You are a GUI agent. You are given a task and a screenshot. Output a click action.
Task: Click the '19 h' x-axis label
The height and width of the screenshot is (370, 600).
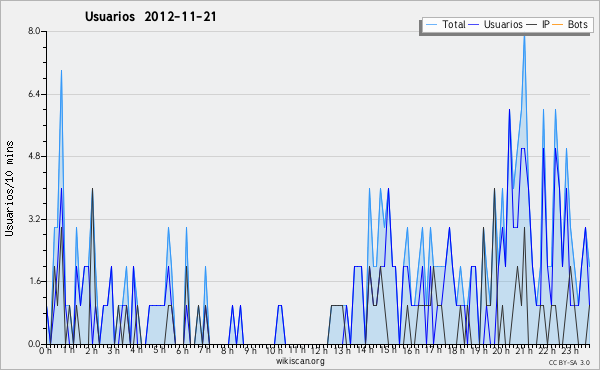(x=478, y=351)
